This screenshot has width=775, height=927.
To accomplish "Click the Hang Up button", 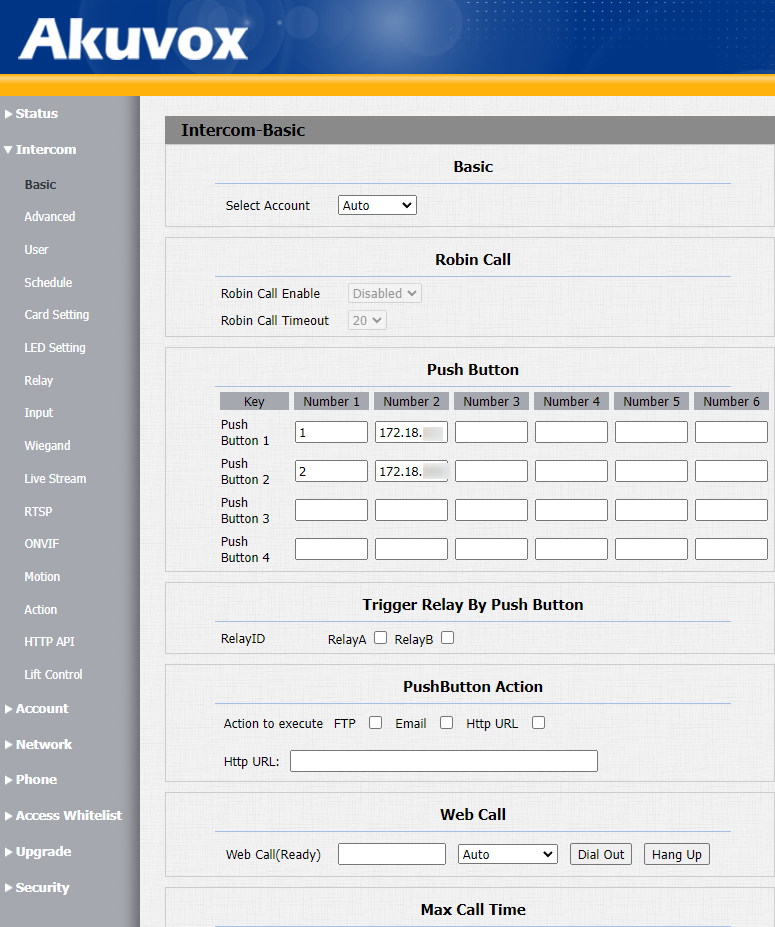I will tap(676, 854).
